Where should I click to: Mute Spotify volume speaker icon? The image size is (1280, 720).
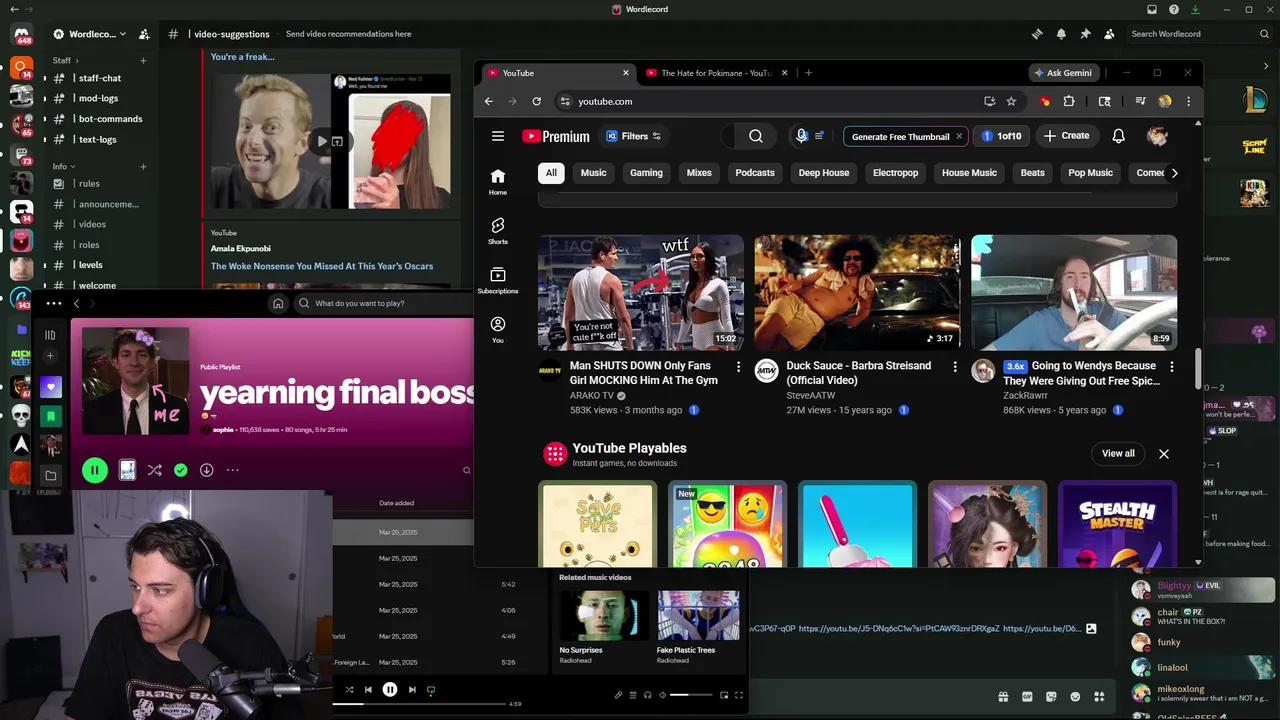click(662, 695)
